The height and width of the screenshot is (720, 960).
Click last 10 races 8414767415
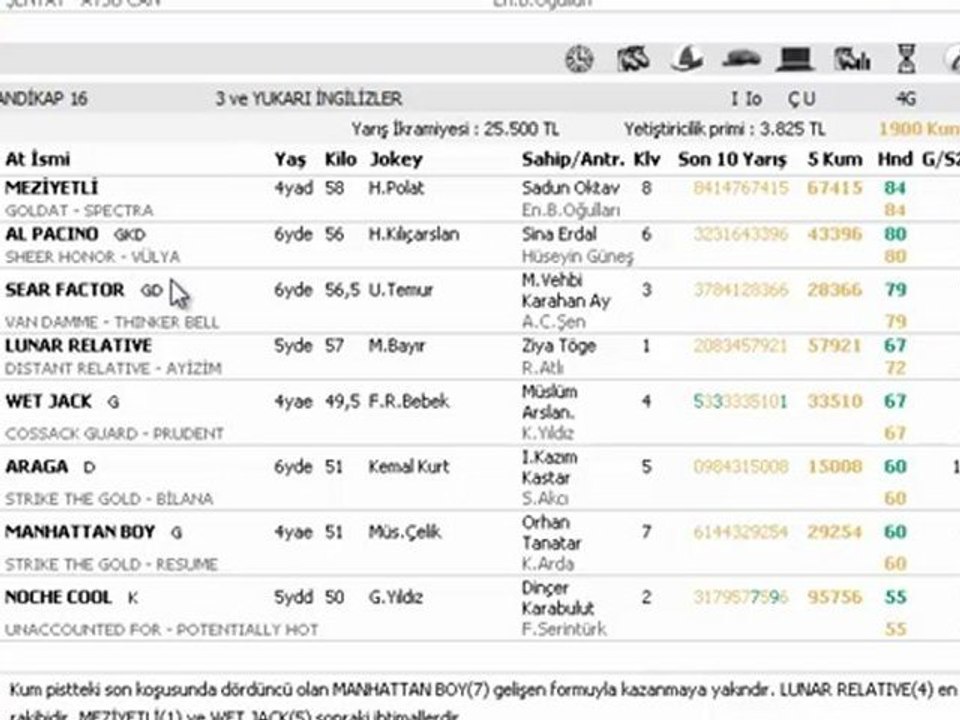(x=740, y=187)
